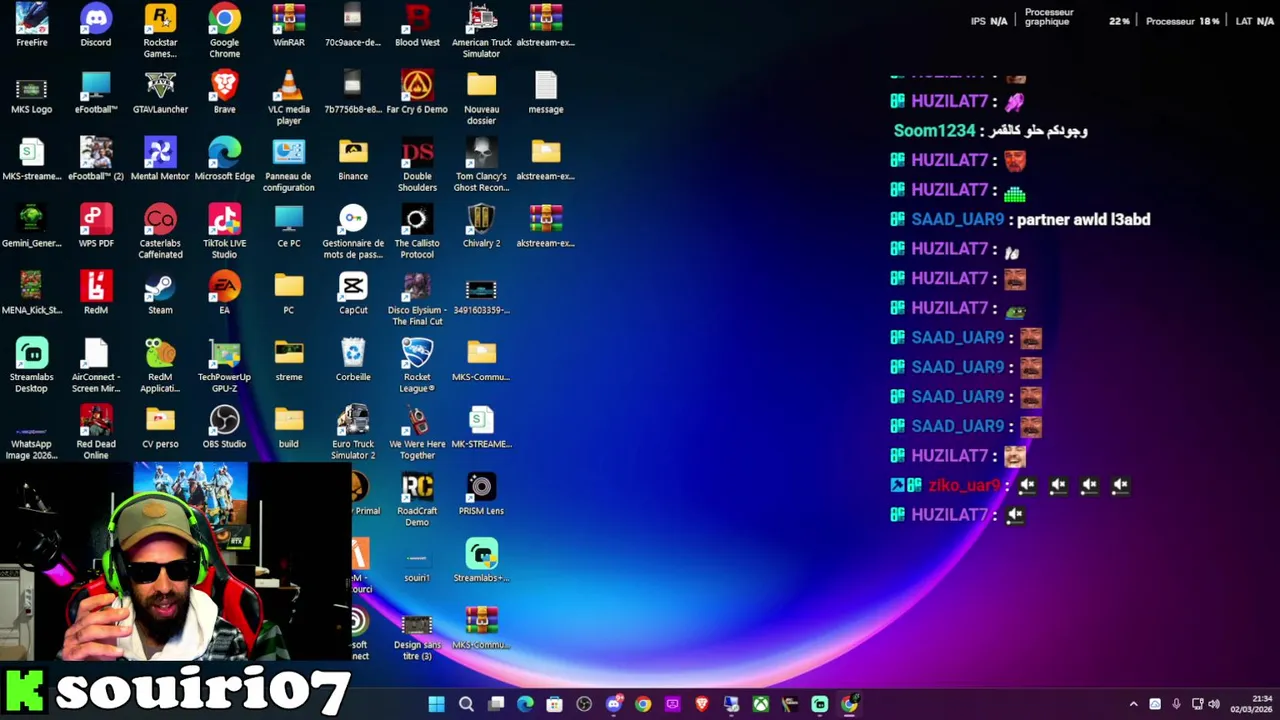
Task: Switch to Xbox app in taskbar
Action: [761, 704]
